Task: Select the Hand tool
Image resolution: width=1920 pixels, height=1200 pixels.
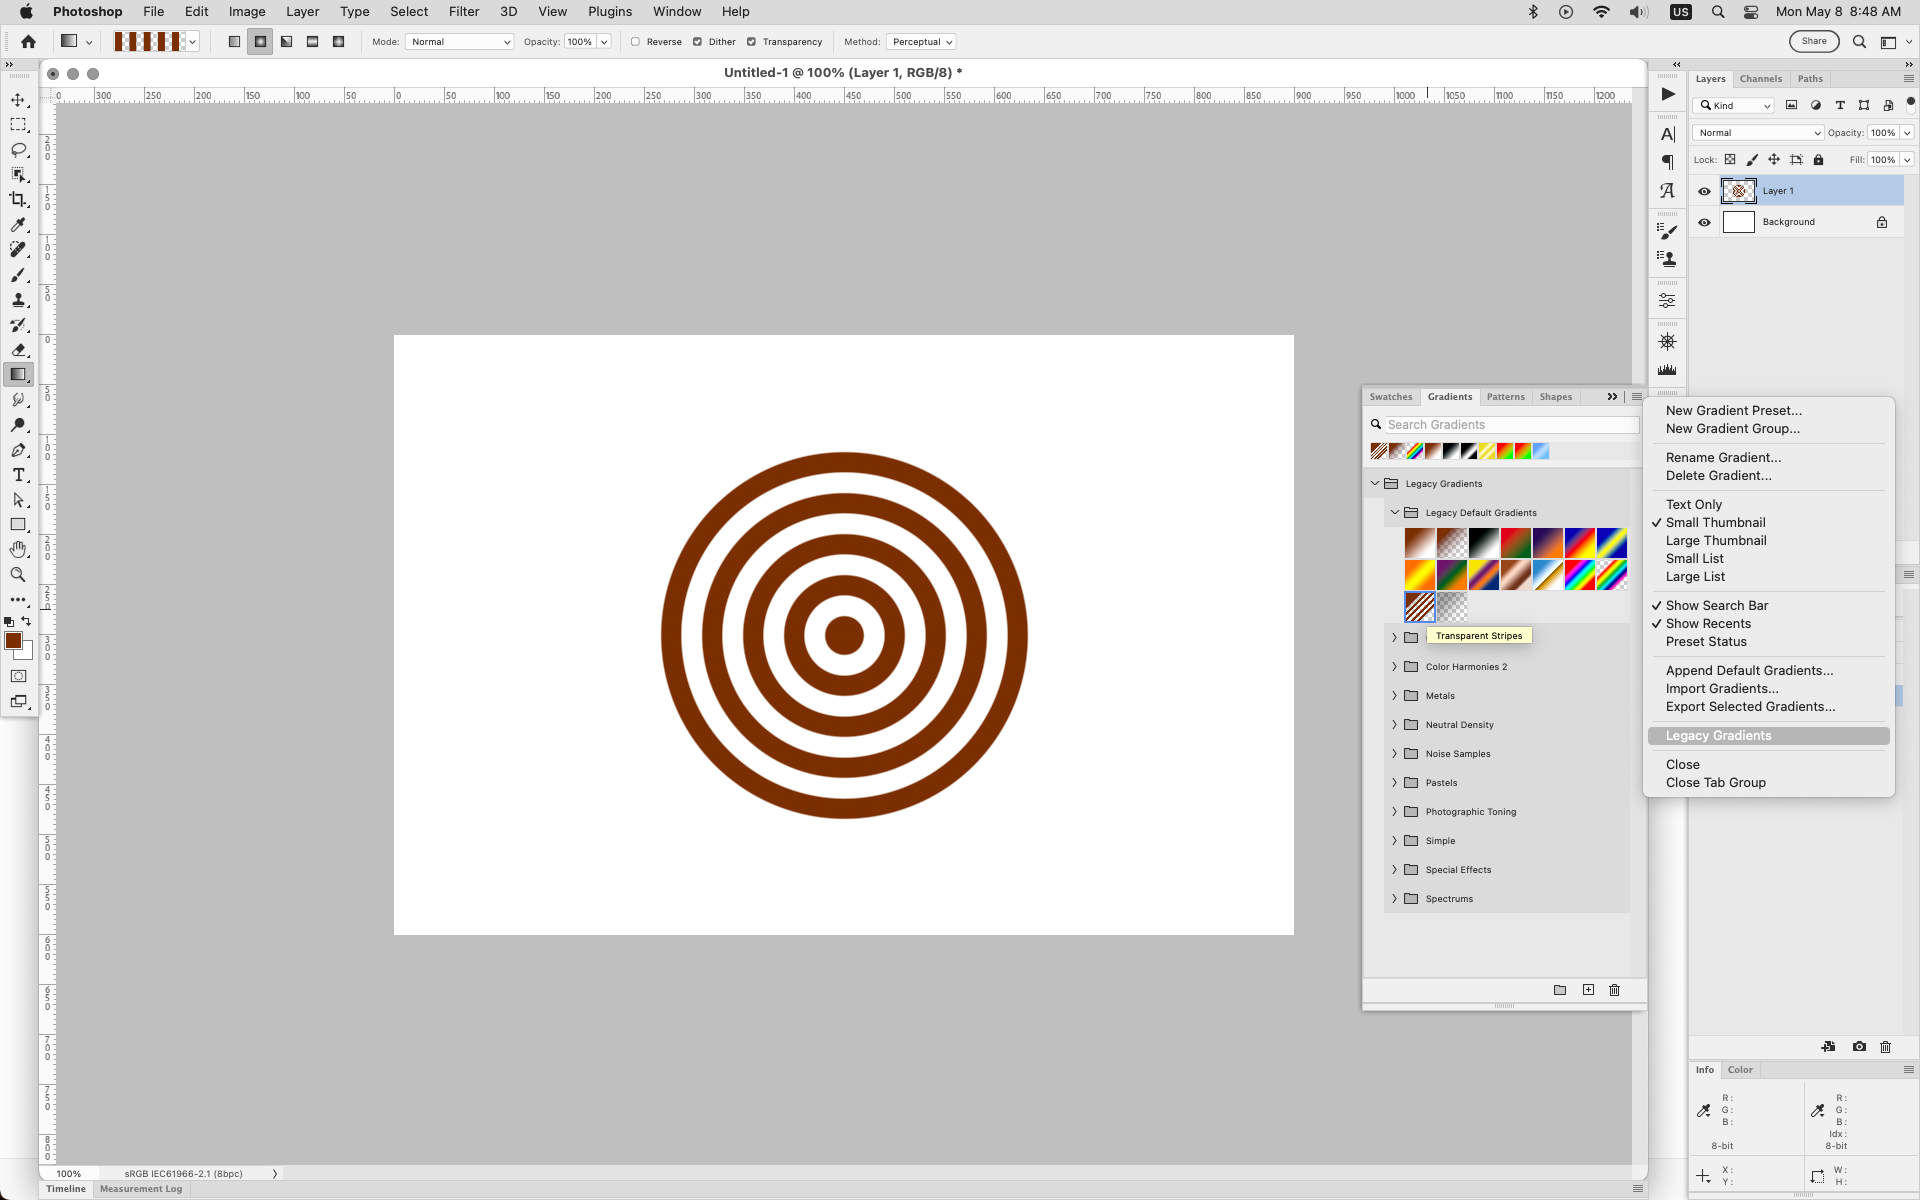Action: 18,549
